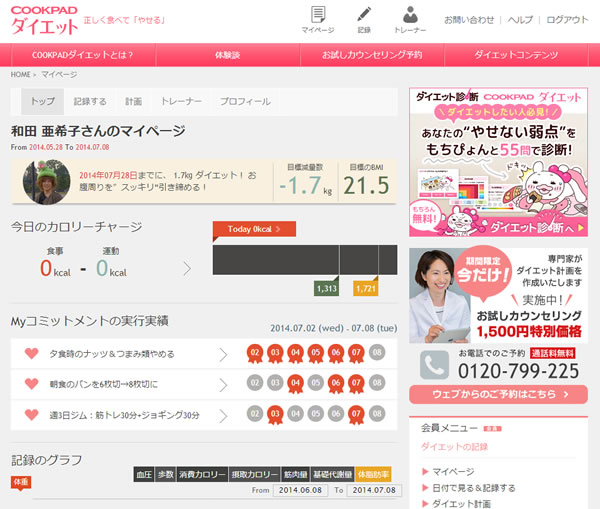Click the ログアウト link

pos(567,20)
